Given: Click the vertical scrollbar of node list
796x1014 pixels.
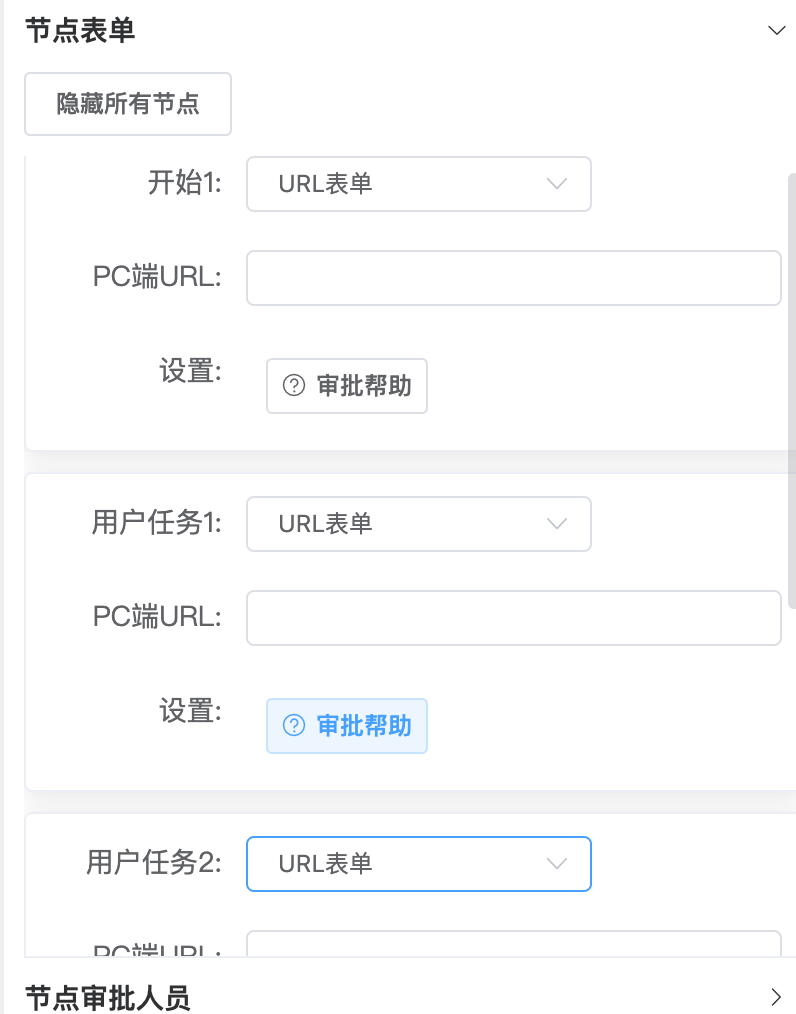Looking at the screenshot, I should click(791, 391).
